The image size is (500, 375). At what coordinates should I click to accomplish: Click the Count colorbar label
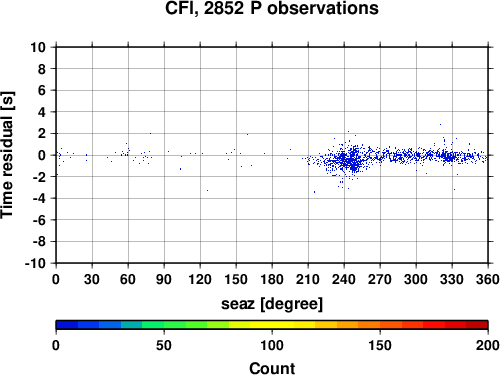272,368
